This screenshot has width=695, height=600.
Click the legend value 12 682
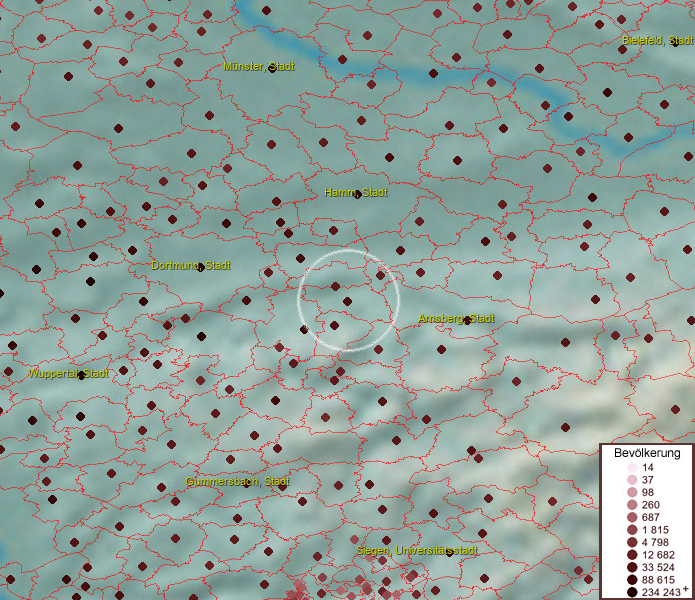pyautogui.click(x=658, y=555)
